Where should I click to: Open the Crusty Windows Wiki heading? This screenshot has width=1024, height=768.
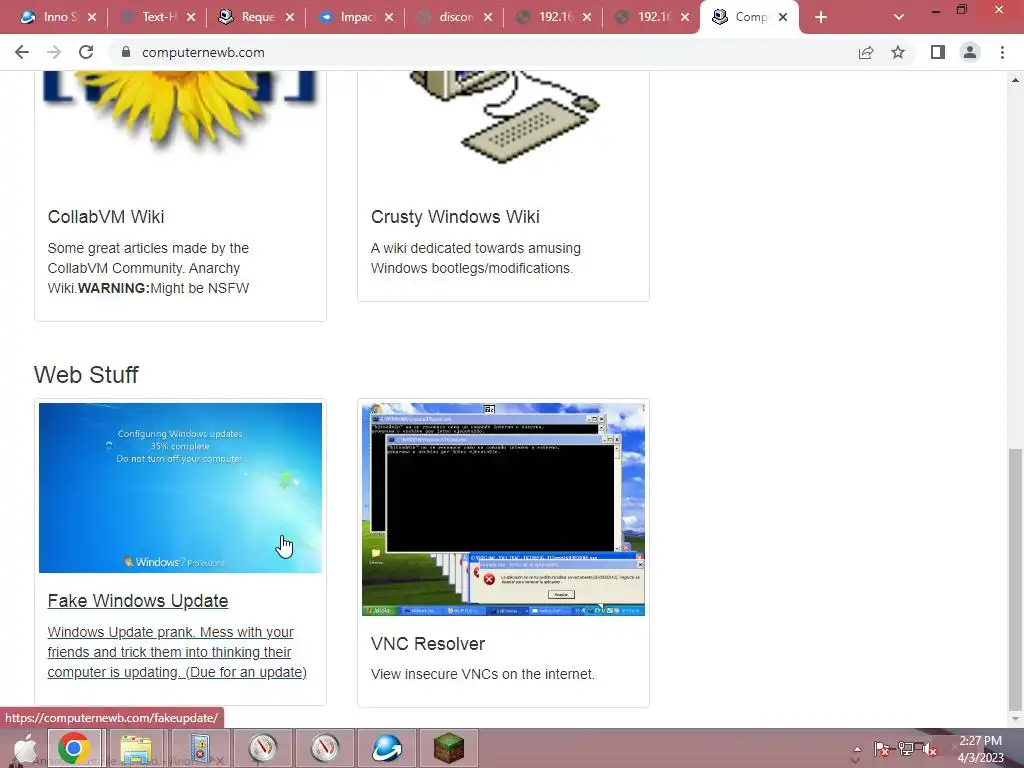pyautogui.click(x=455, y=217)
